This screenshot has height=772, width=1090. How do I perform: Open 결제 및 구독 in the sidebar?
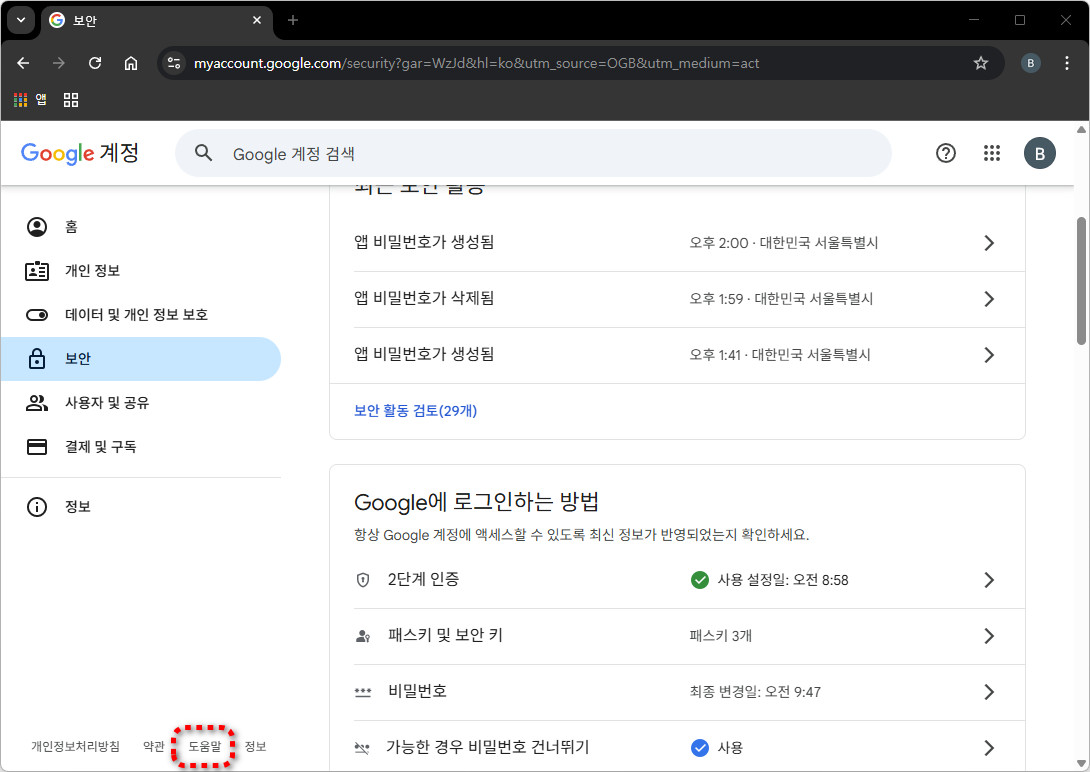point(140,447)
